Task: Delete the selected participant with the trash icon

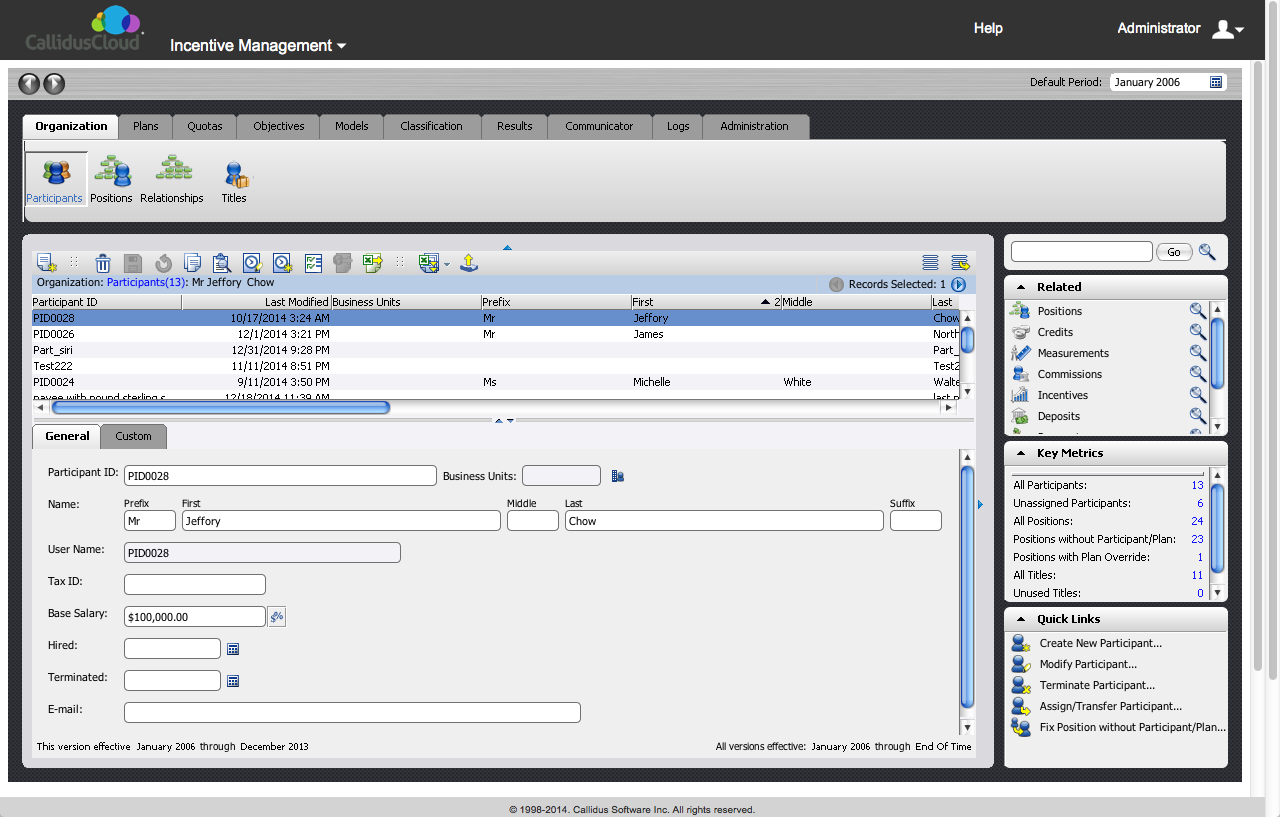Action: [103, 263]
